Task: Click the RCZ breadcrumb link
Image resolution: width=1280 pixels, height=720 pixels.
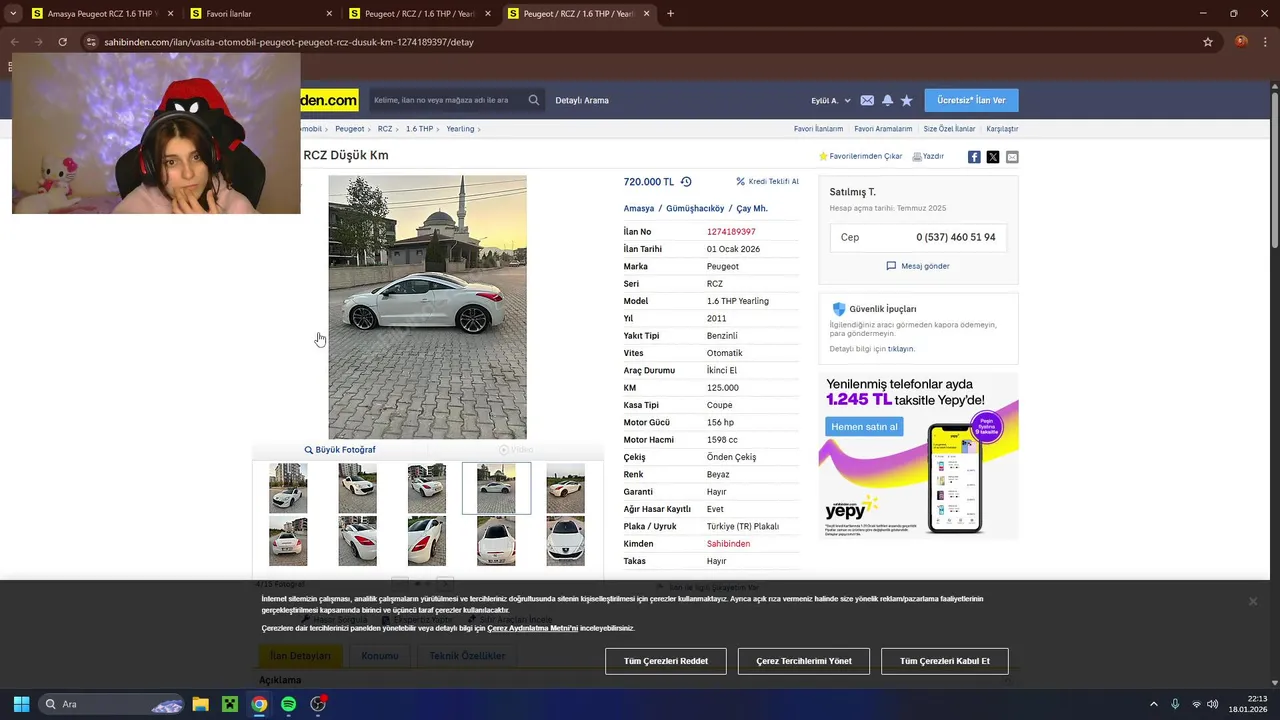Action: (385, 129)
